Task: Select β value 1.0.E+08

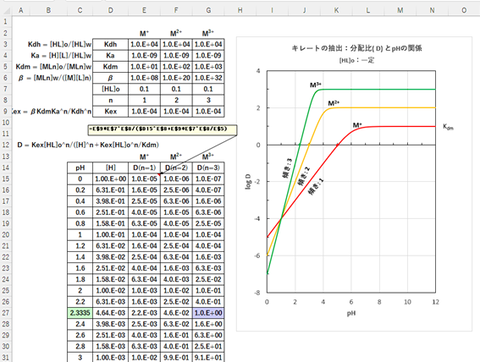Action: [x=144, y=78]
